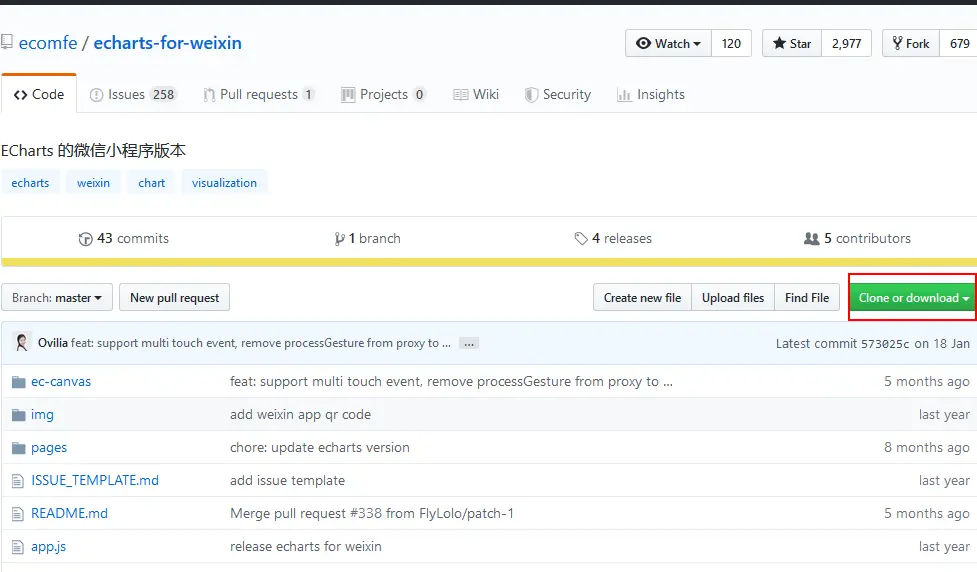Switch to the Issues tab

[133, 94]
